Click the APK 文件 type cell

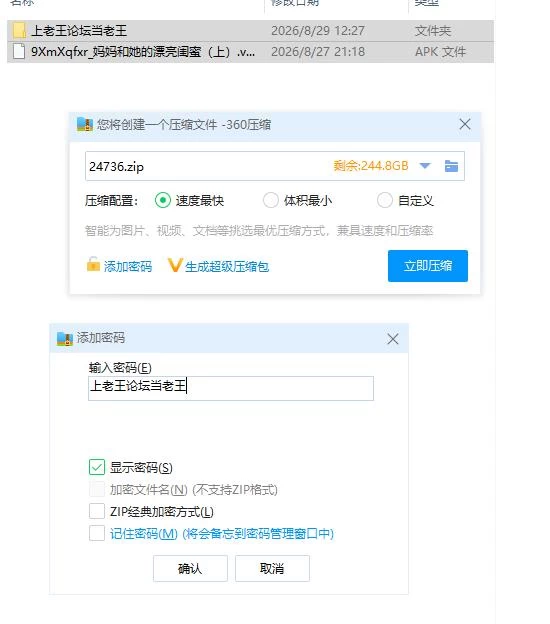[x=440, y=52]
